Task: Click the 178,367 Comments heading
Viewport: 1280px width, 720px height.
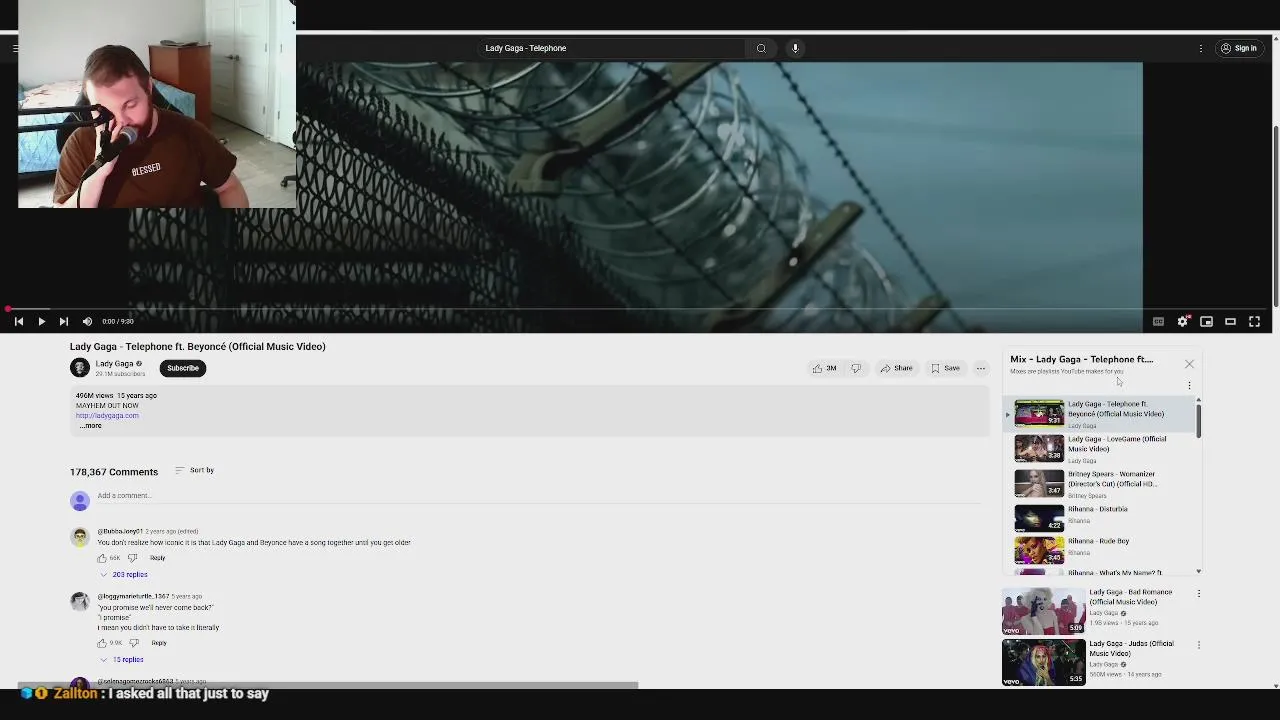Action: click(114, 472)
